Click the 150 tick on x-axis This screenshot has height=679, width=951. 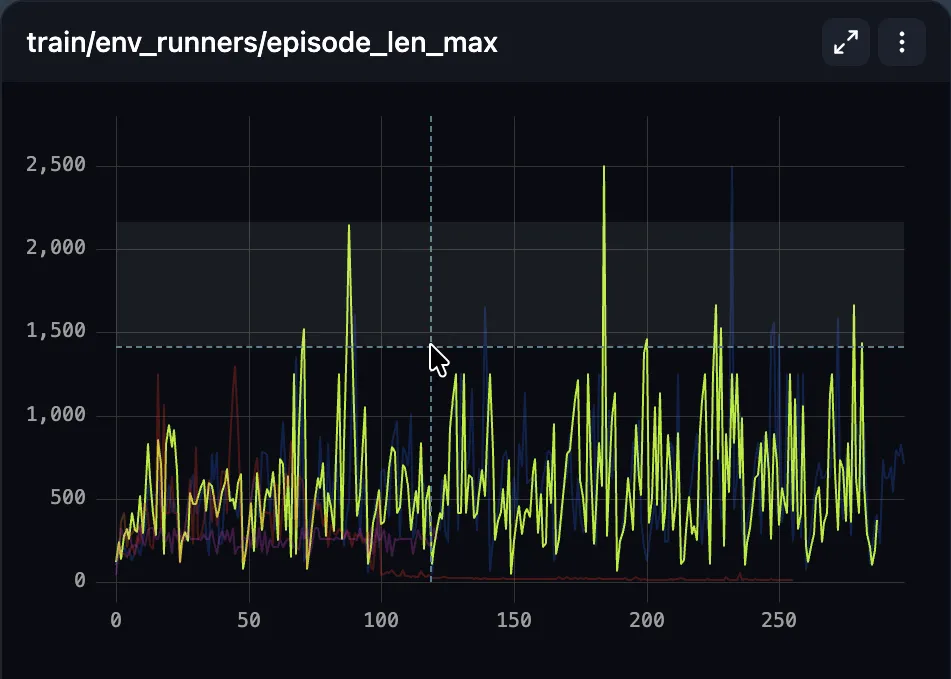point(514,620)
